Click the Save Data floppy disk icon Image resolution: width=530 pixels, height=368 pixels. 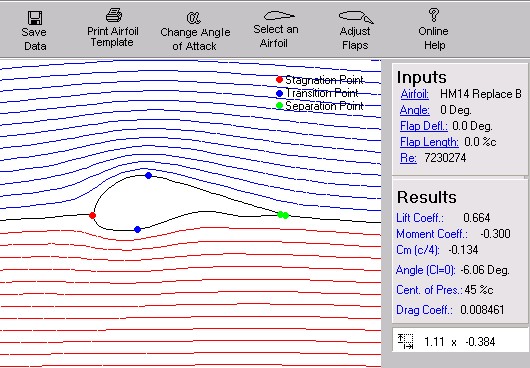point(35,18)
